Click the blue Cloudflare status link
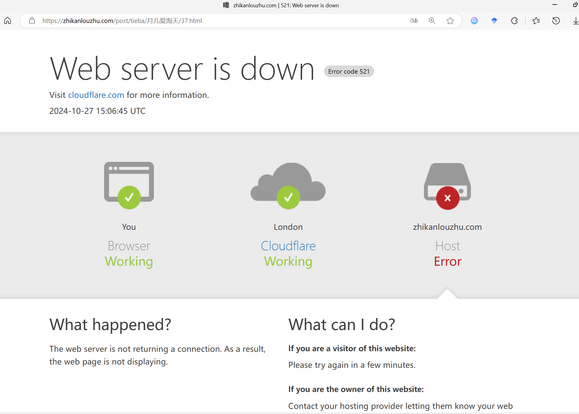The width and height of the screenshot is (579, 414). [288, 246]
